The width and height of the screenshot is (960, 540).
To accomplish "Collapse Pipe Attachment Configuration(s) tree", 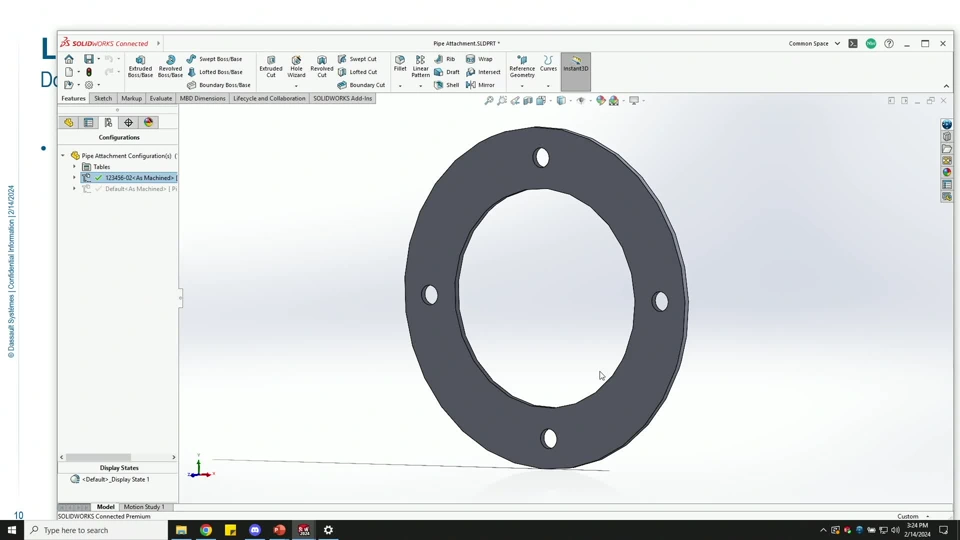I will click(63, 156).
